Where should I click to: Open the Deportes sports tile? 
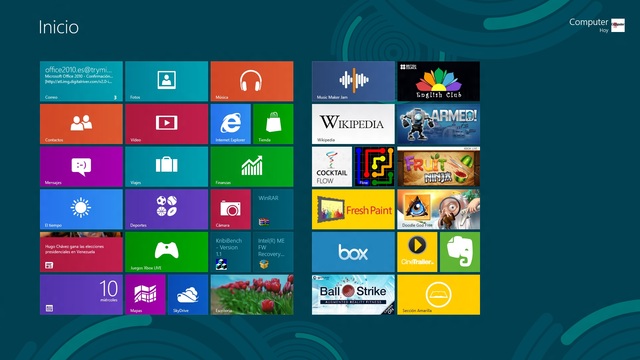167,209
